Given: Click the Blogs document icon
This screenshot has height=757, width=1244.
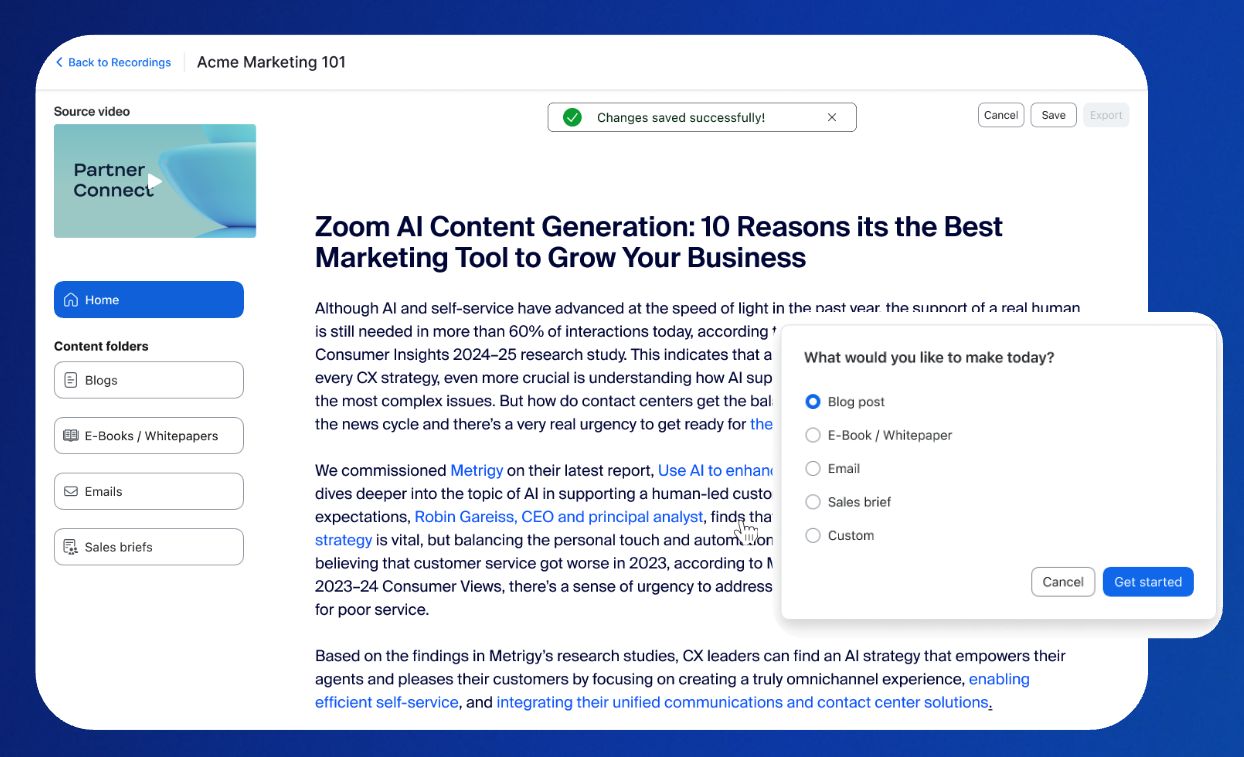Looking at the screenshot, I should 71,380.
